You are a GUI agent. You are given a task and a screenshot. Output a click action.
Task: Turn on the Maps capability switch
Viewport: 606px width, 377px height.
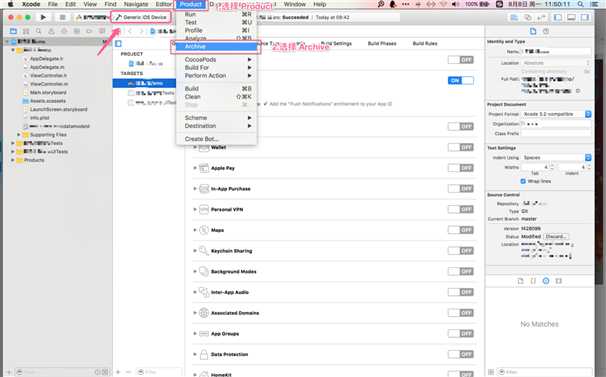click(461, 230)
